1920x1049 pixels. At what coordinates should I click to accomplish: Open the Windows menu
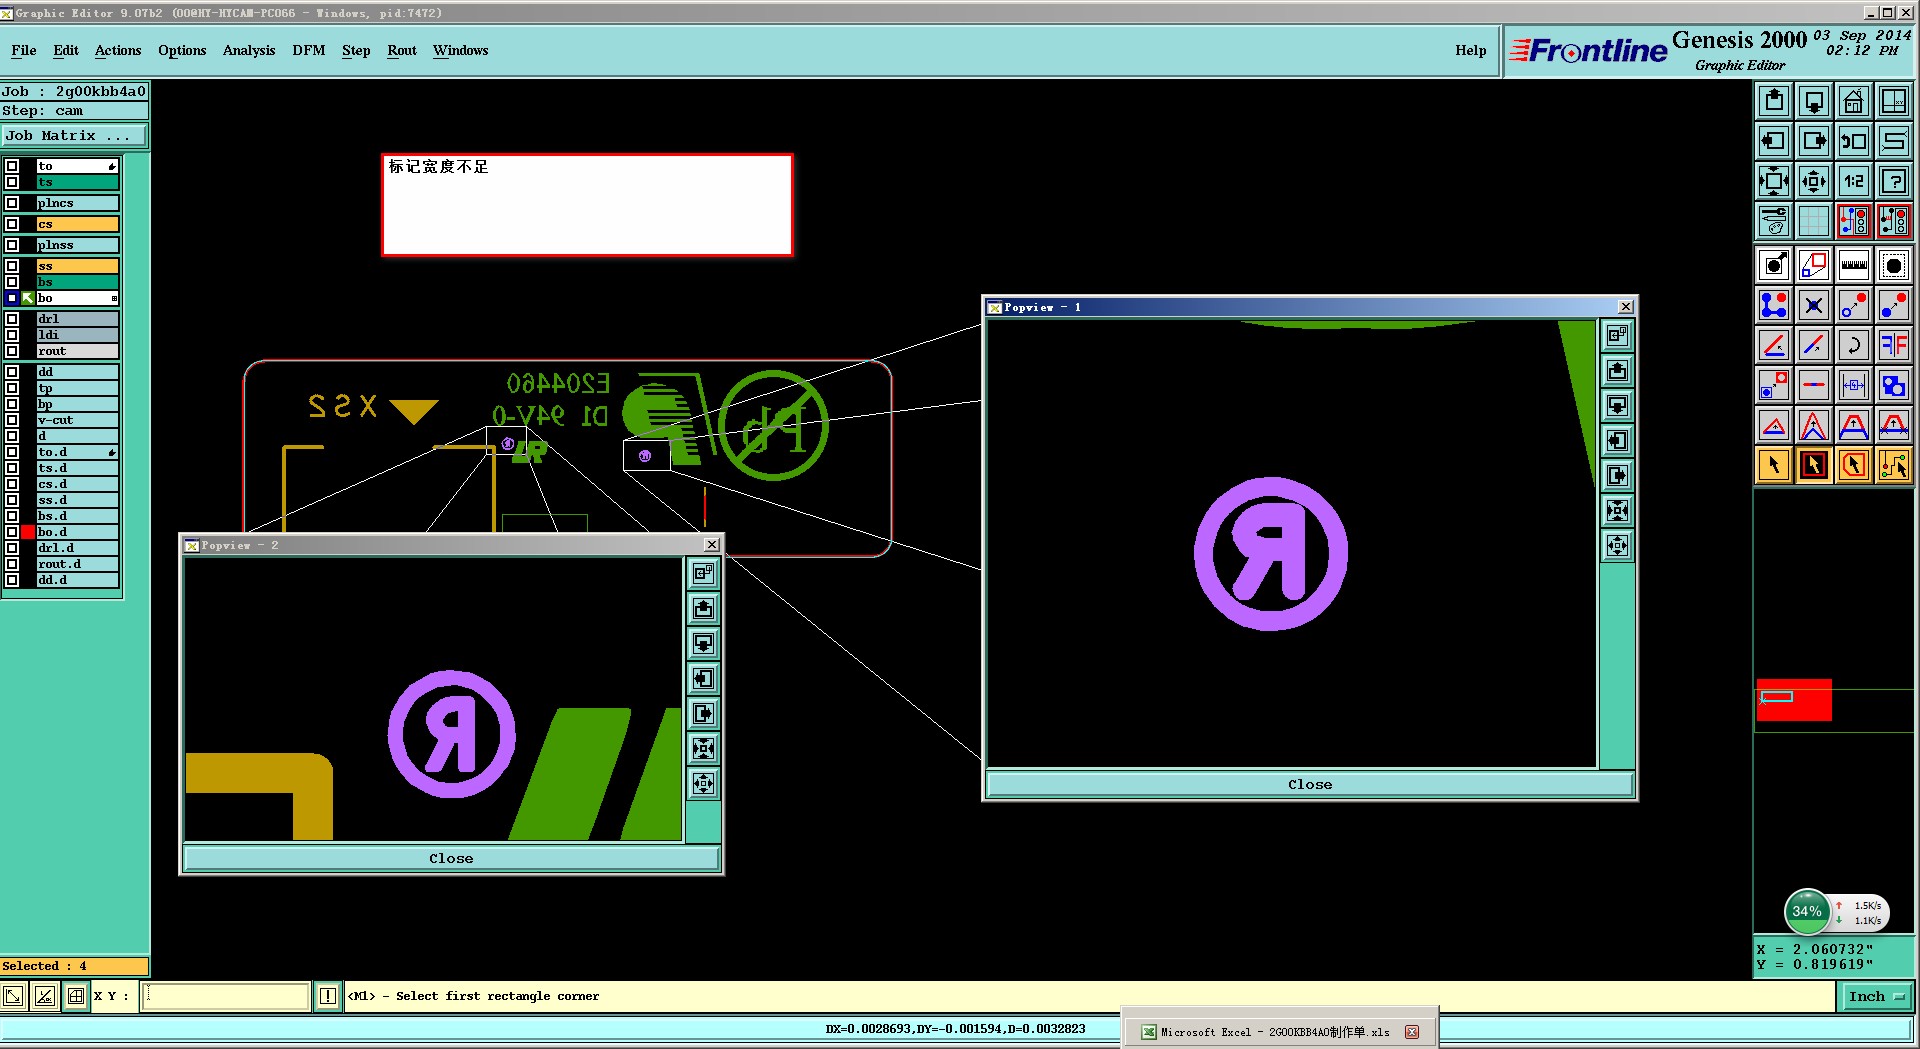[x=461, y=50]
